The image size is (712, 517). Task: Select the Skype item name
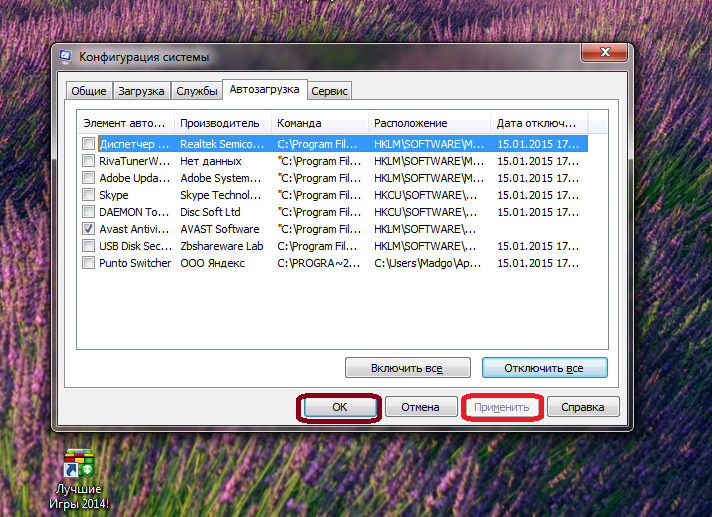coord(114,195)
